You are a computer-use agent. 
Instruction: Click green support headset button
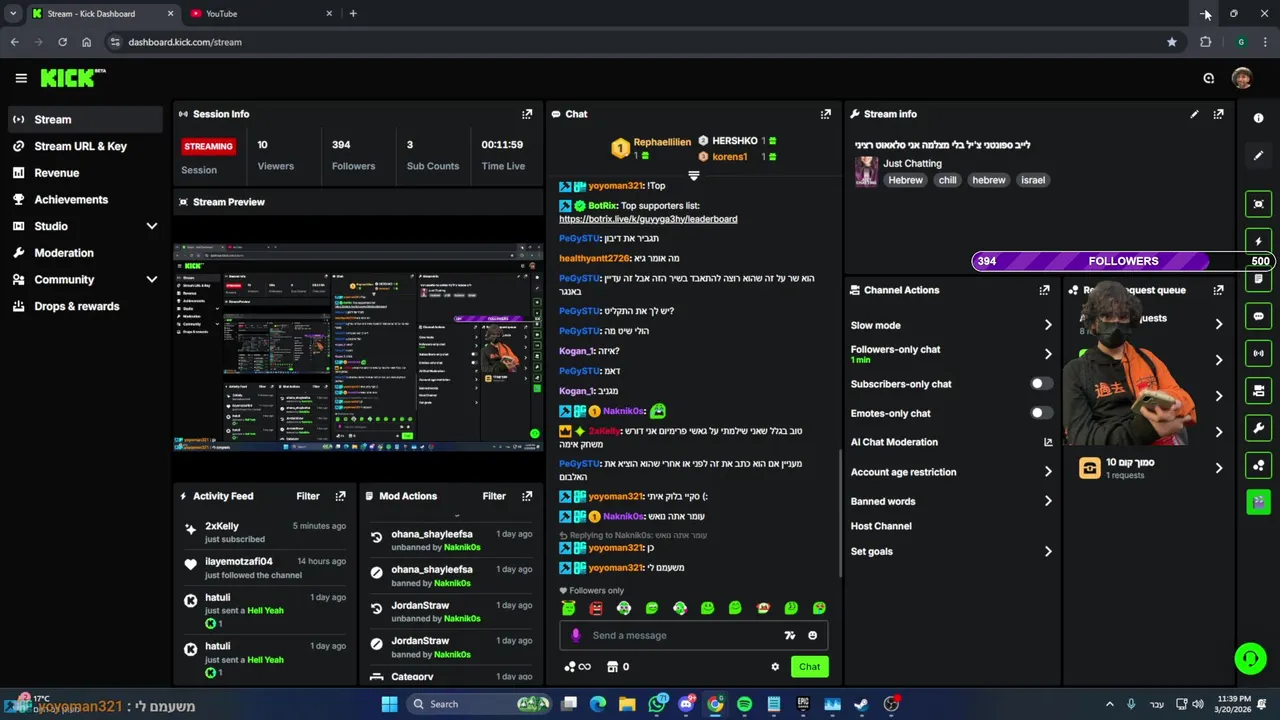pyautogui.click(x=1250, y=659)
